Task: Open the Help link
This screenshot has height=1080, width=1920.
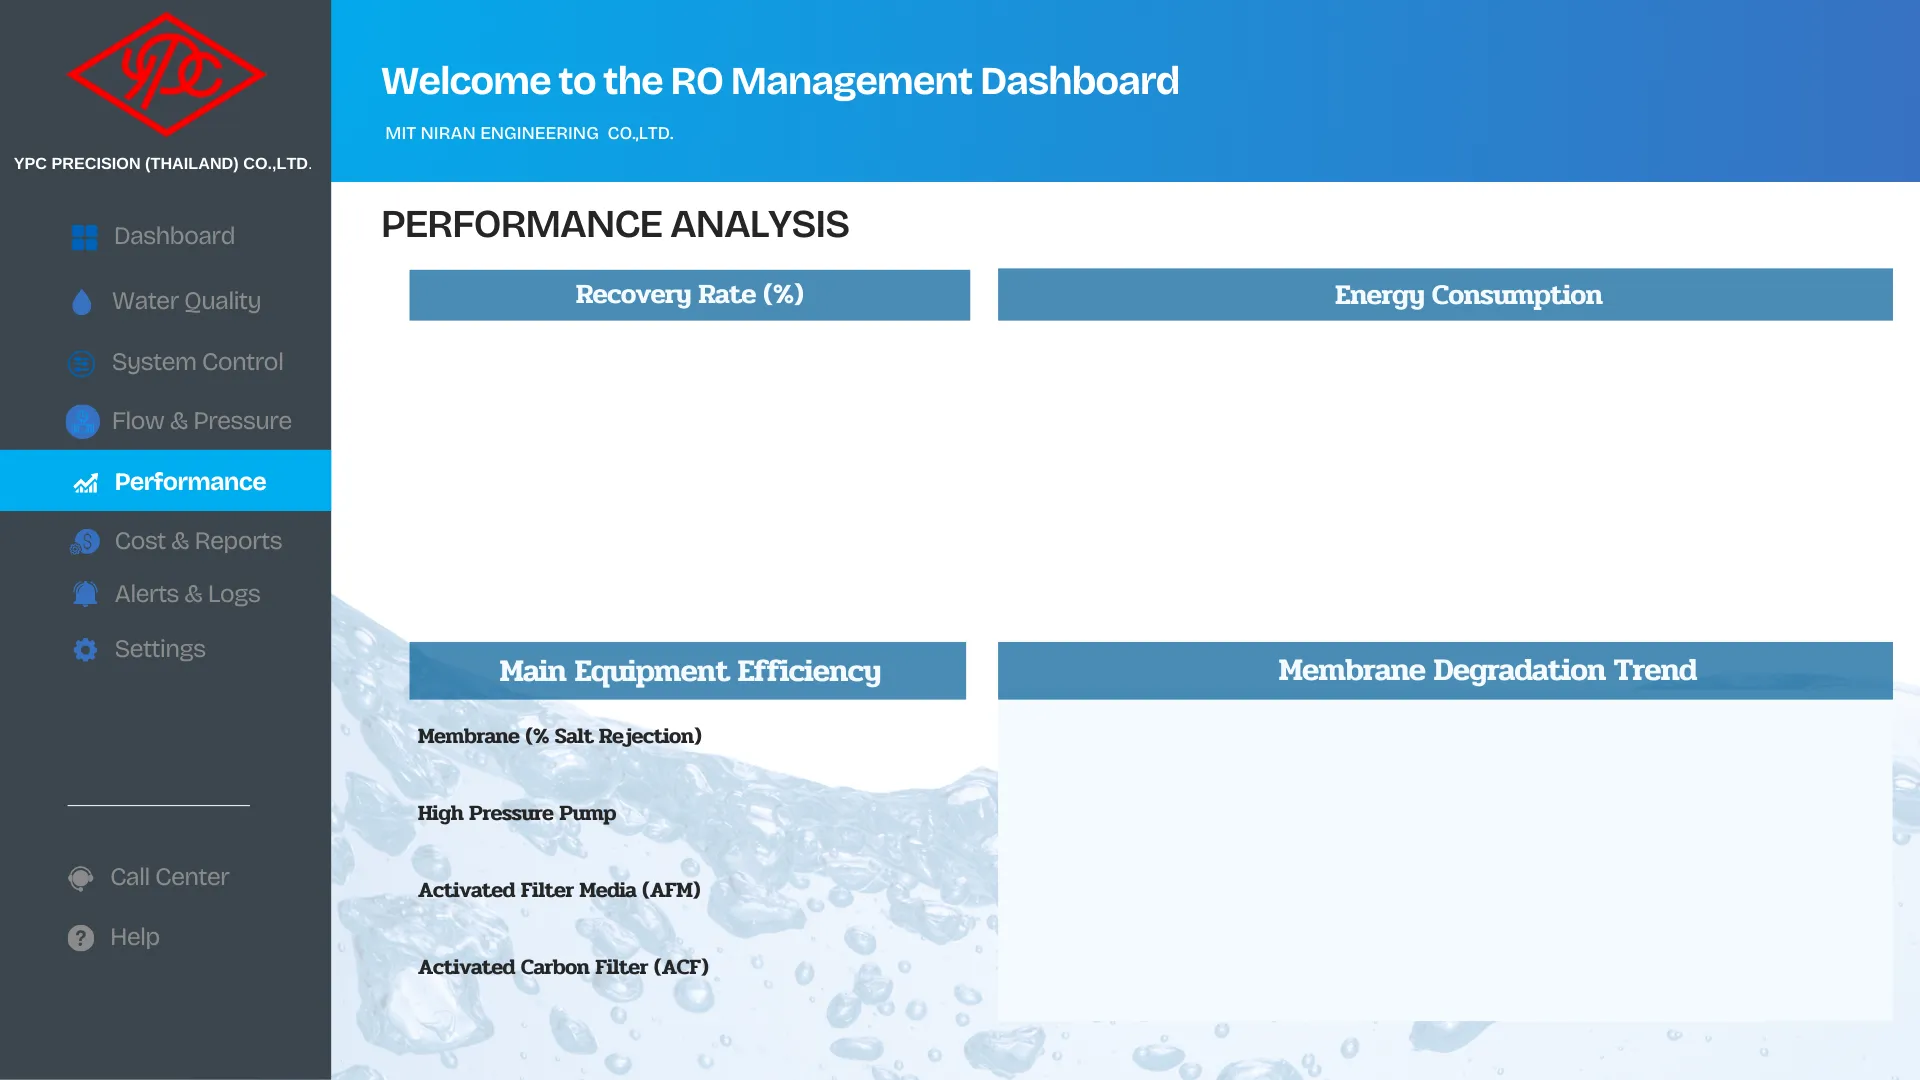Action: coord(135,937)
